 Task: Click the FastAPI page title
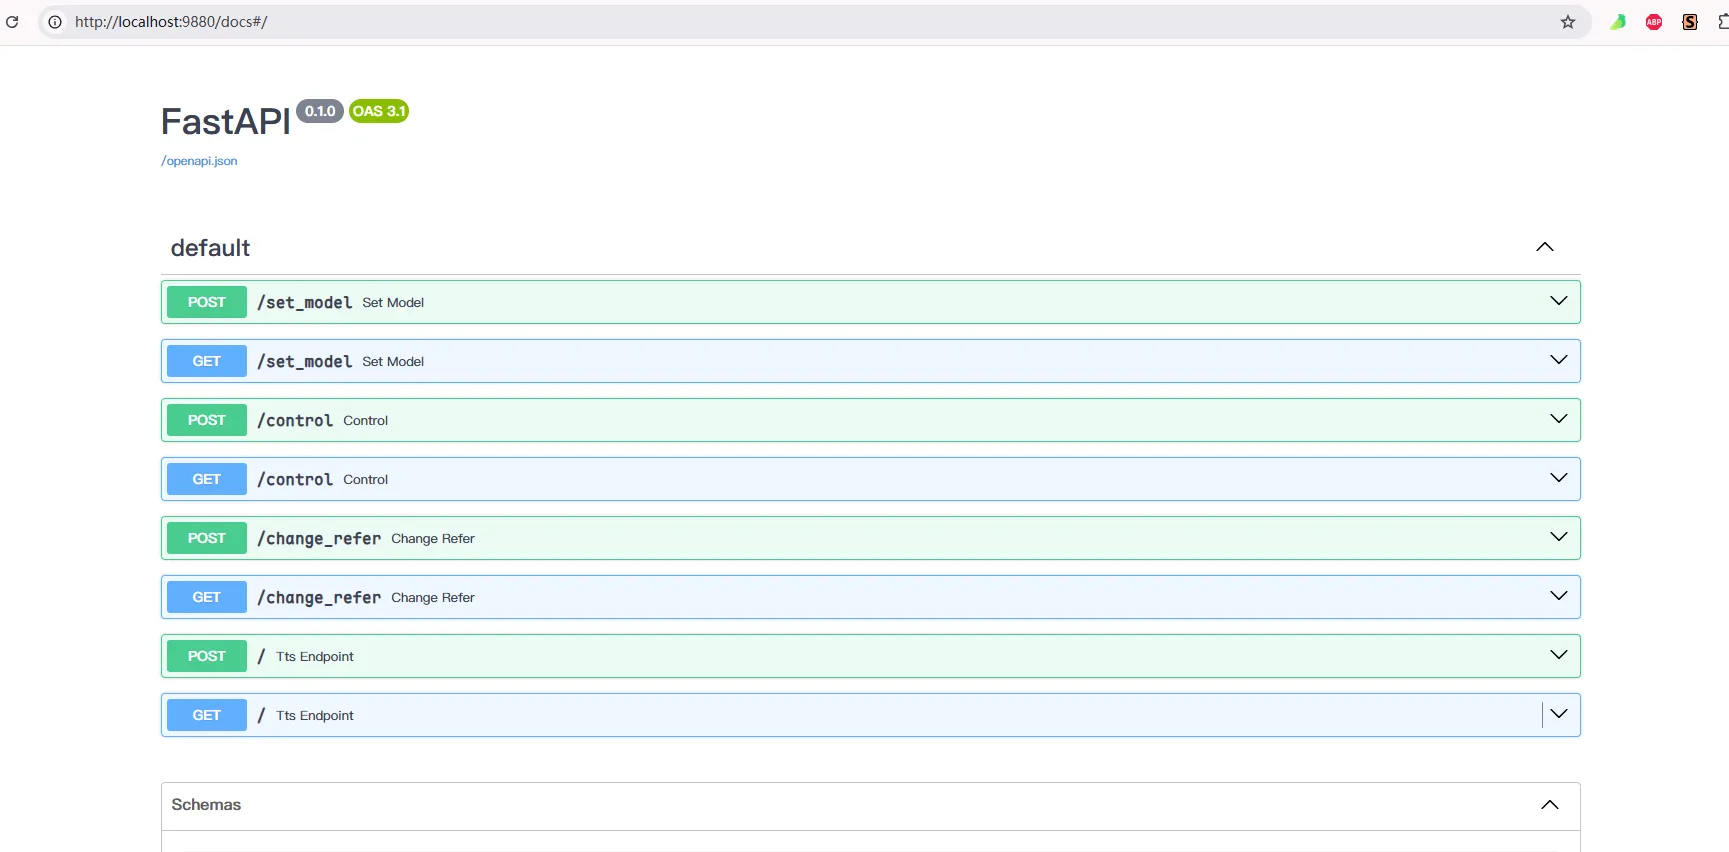(x=226, y=122)
